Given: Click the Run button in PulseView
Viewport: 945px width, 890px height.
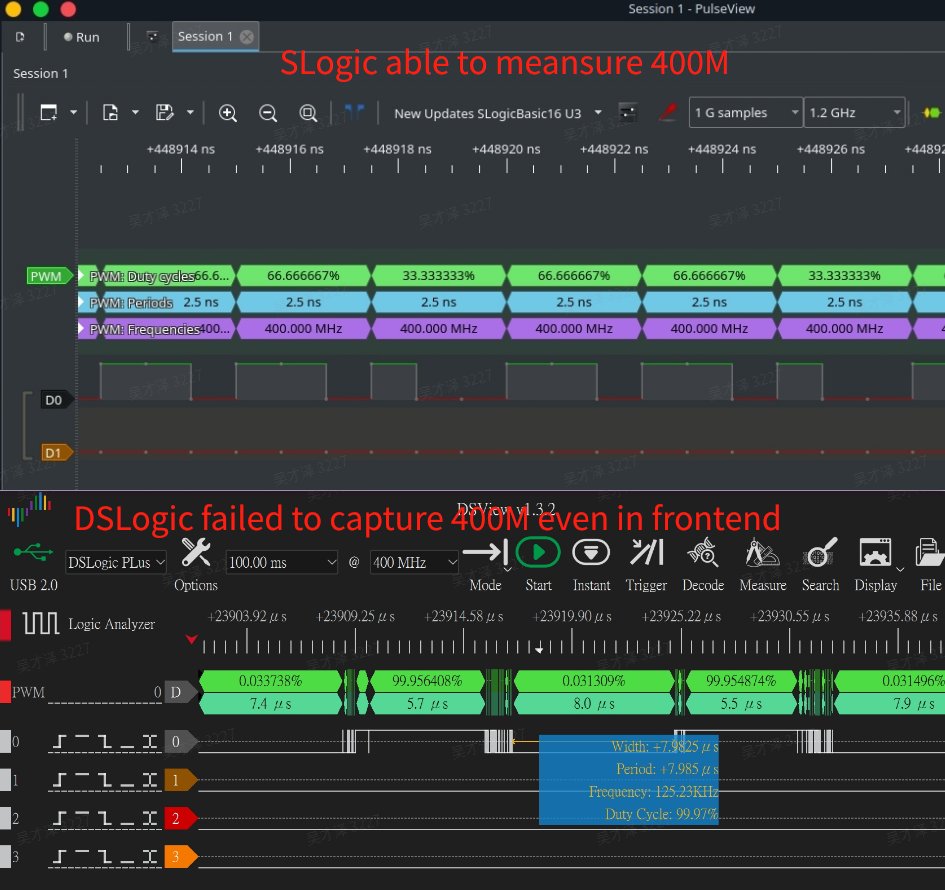Looking at the screenshot, I should click(81, 37).
